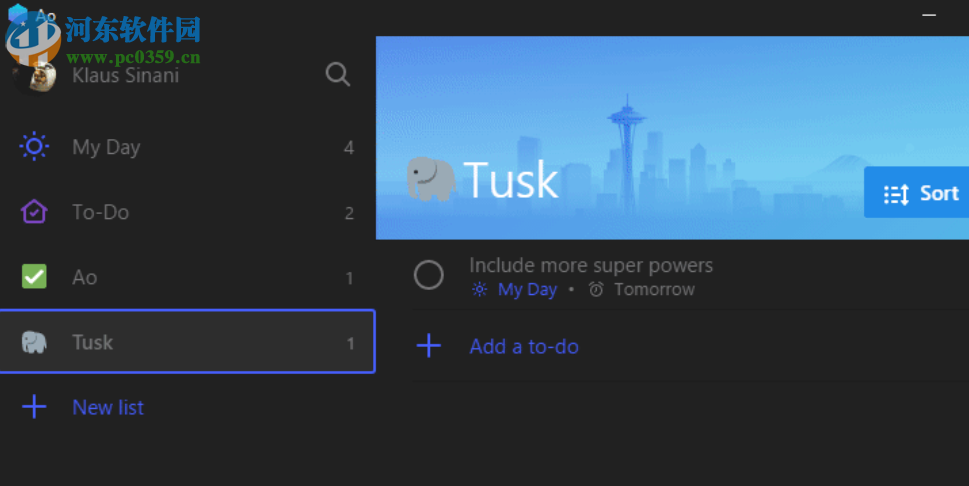Image resolution: width=969 pixels, height=486 pixels.
Task: Click the user profile avatar picture
Action: (42, 75)
